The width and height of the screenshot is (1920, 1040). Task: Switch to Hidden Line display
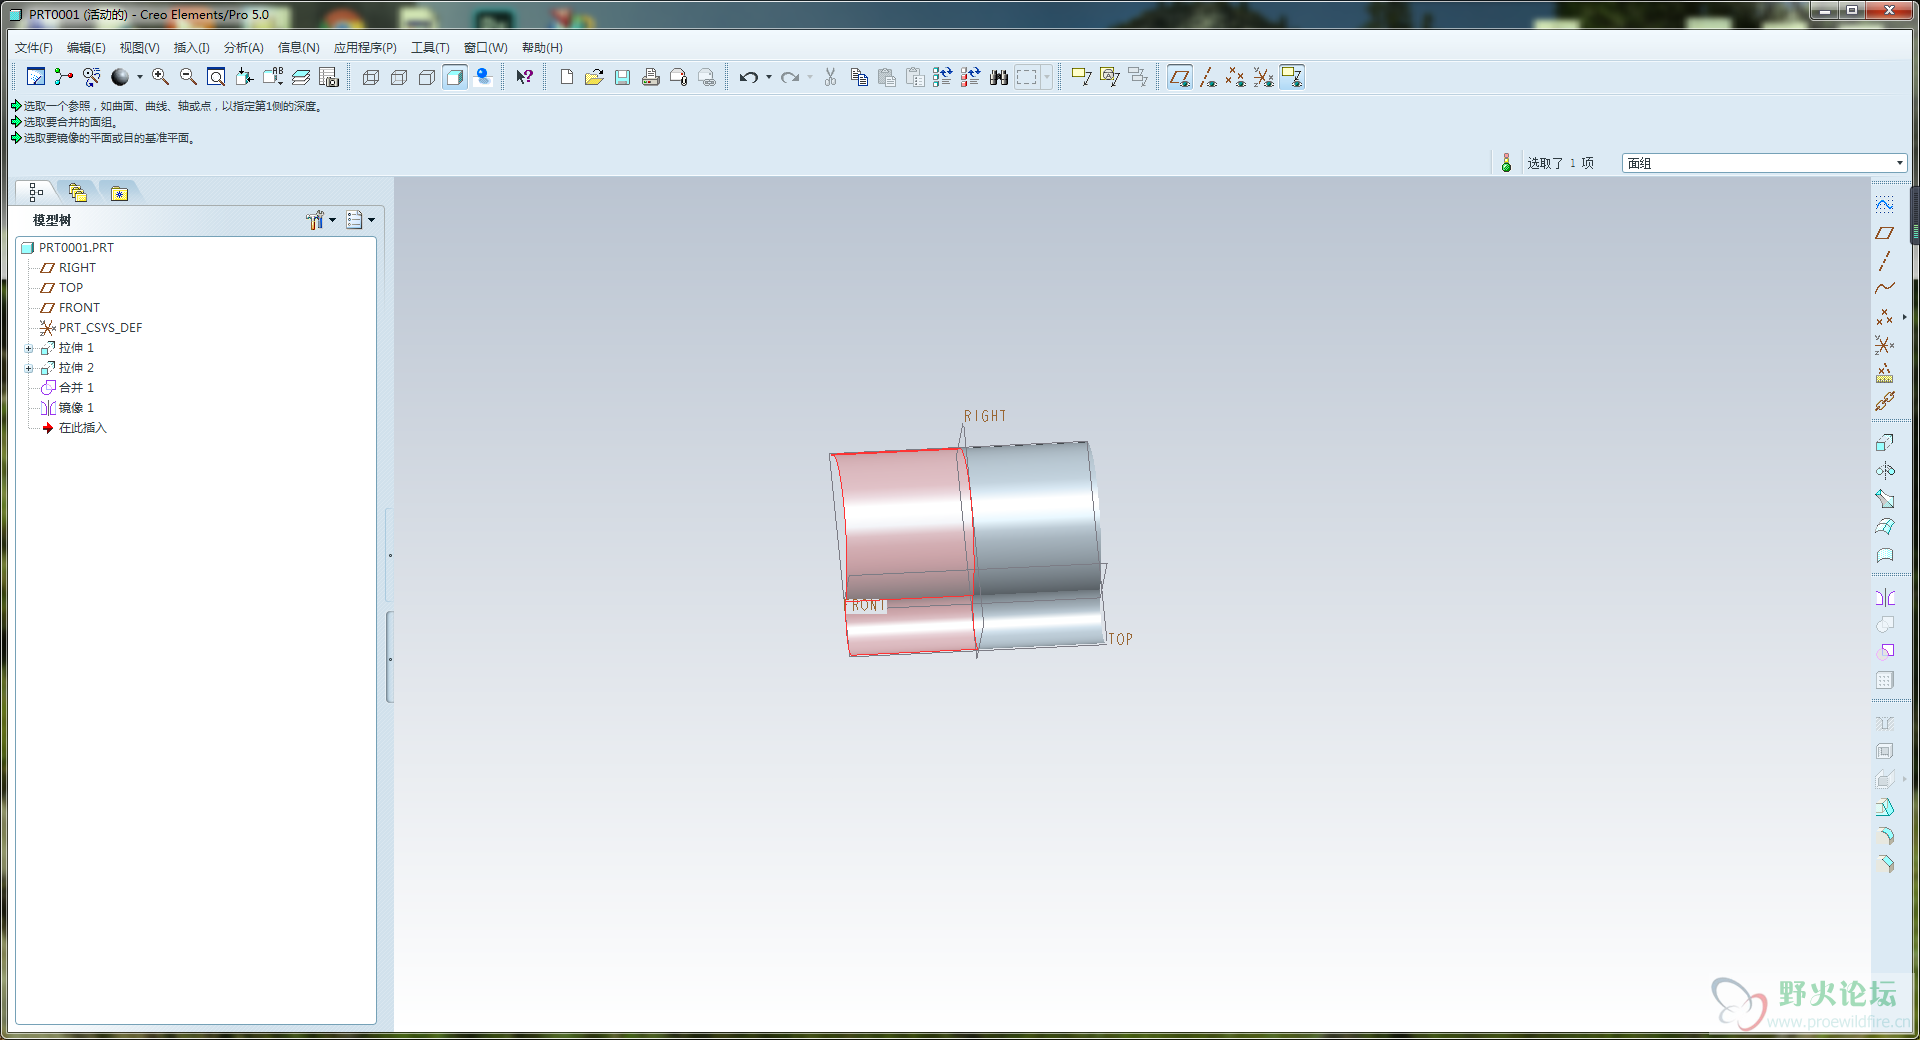tap(399, 77)
